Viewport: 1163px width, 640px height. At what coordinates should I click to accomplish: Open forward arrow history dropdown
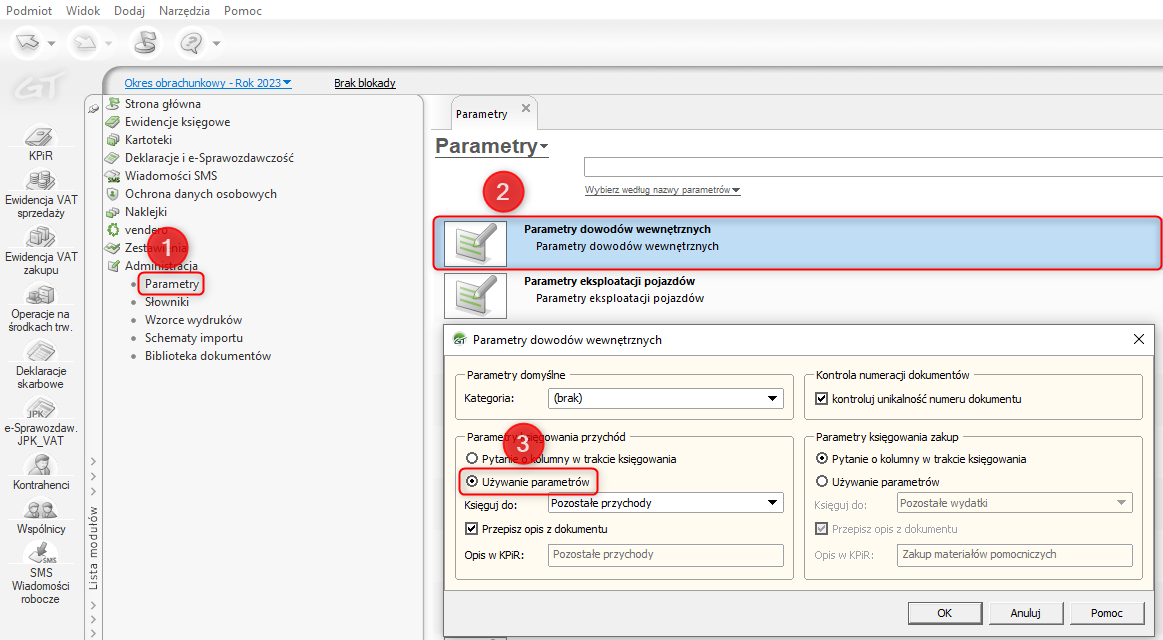(108, 44)
